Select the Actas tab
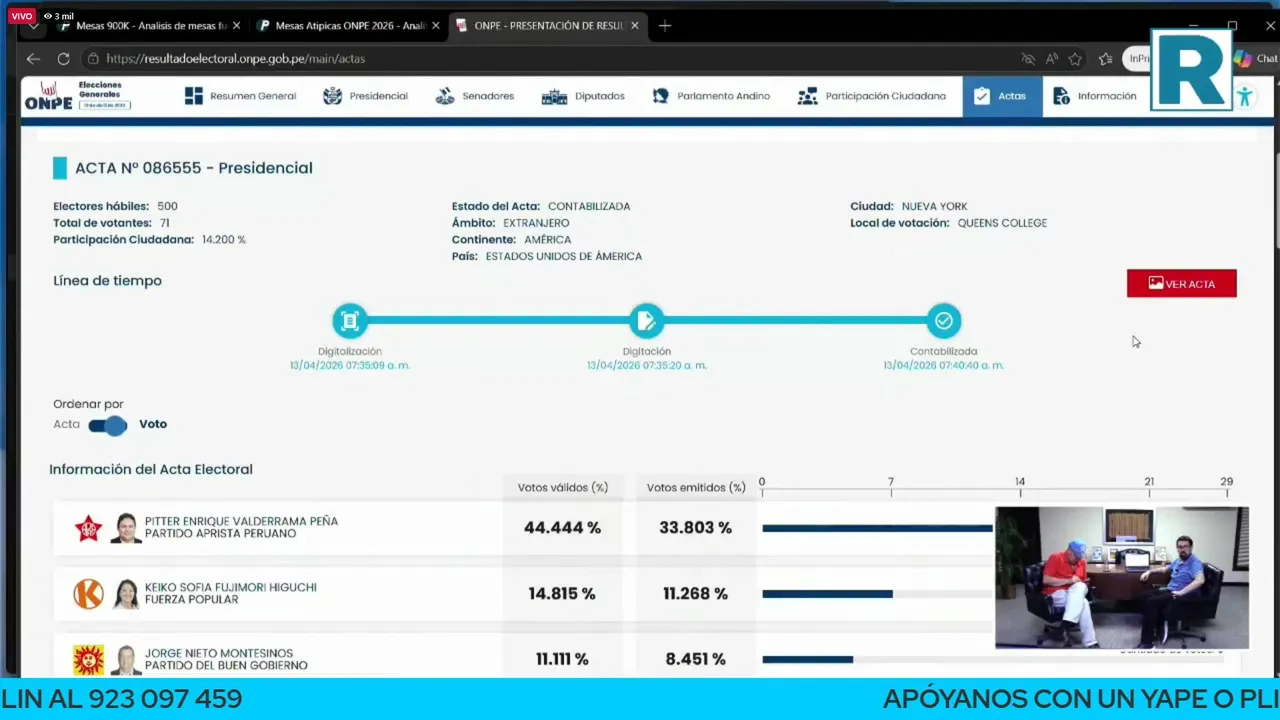Image resolution: width=1280 pixels, height=720 pixels. coord(1002,96)
